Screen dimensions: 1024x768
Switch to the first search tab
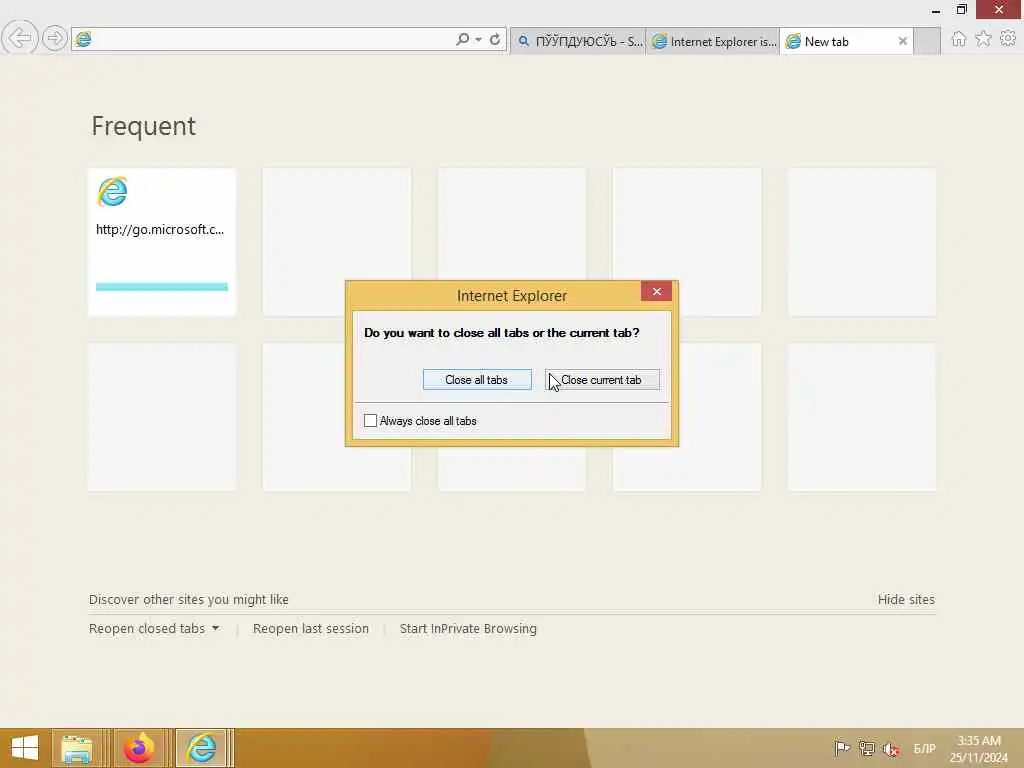point(579,41)
